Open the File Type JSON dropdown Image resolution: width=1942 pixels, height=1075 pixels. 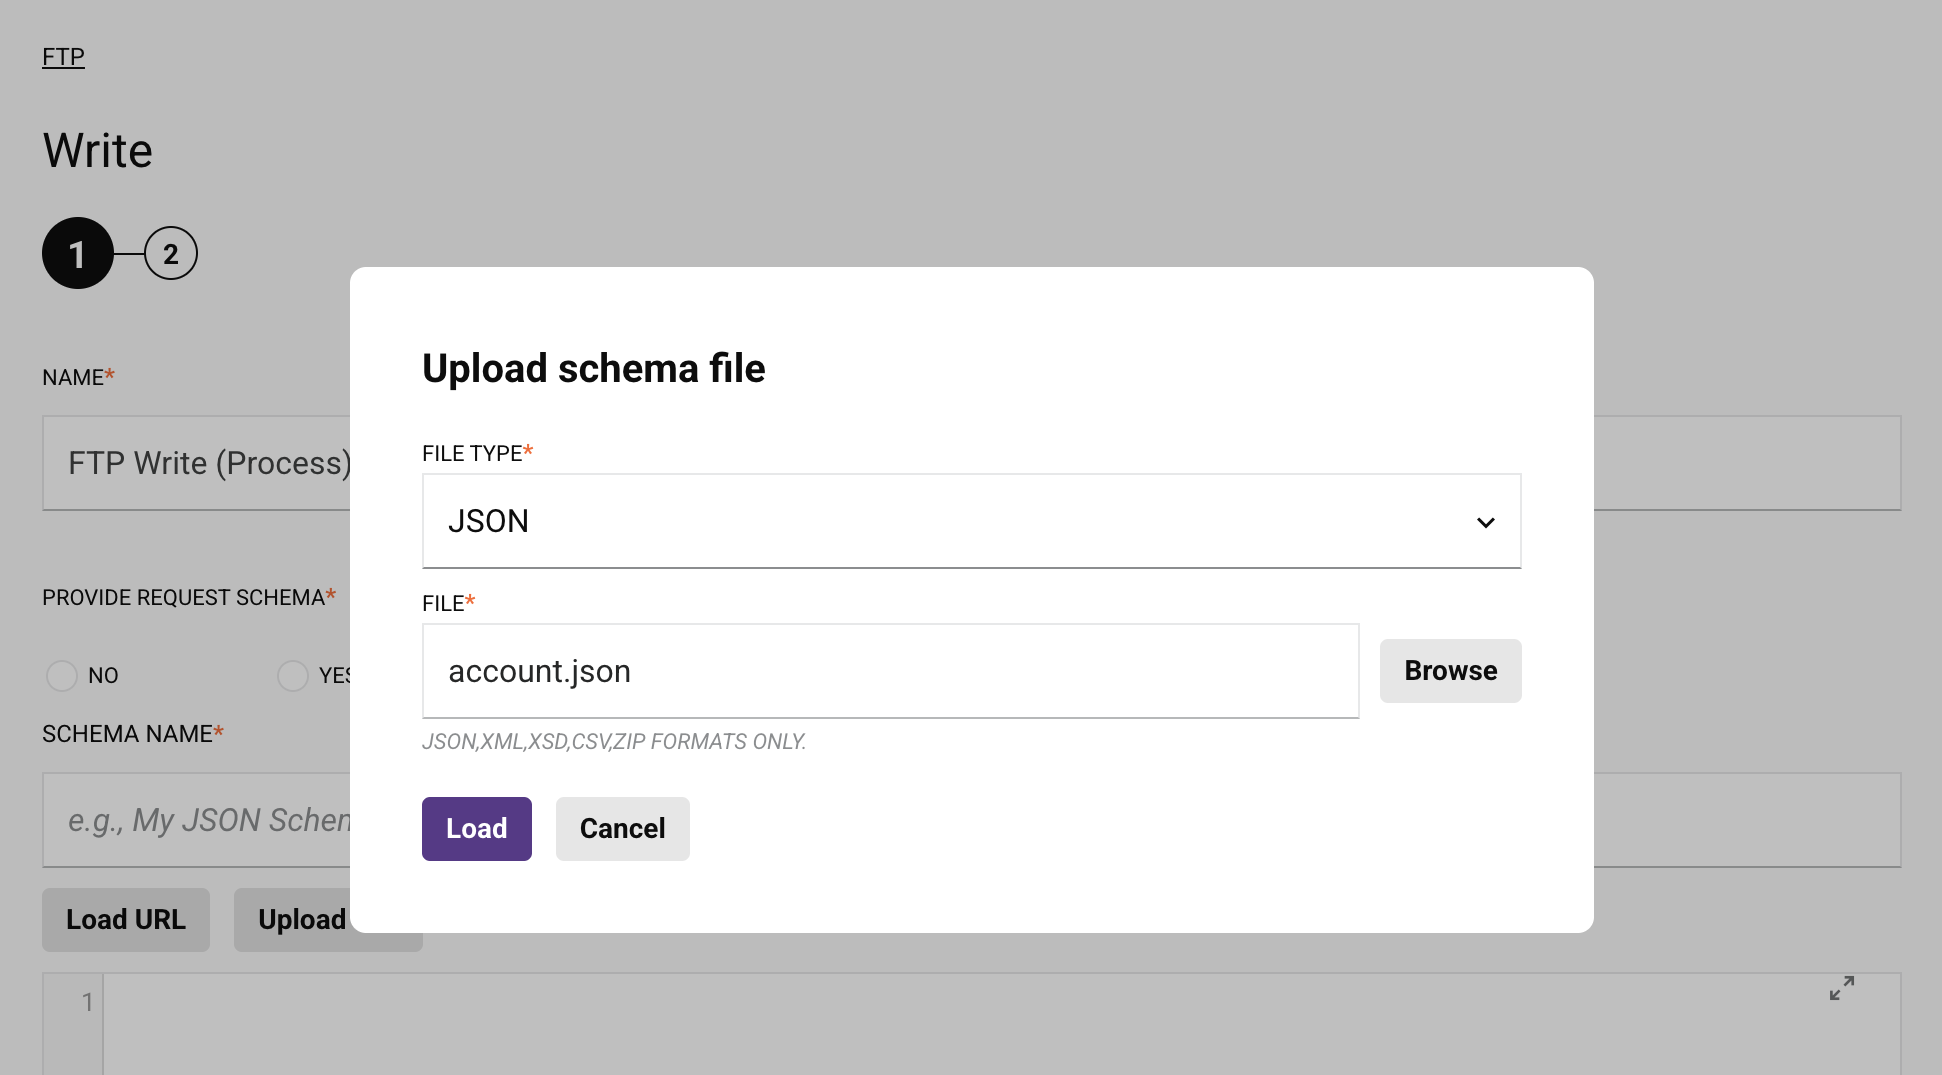[970, 521]
